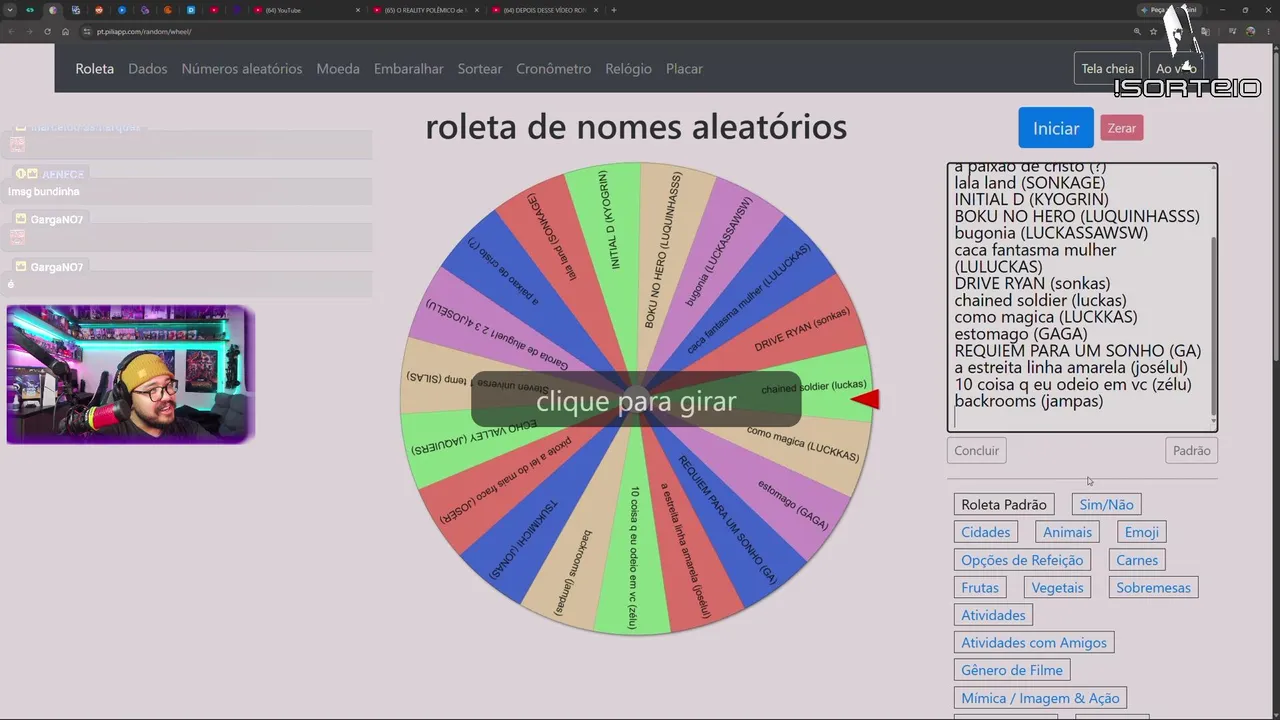
Task: Select the Frutas preset
Action: click(980, 588)
